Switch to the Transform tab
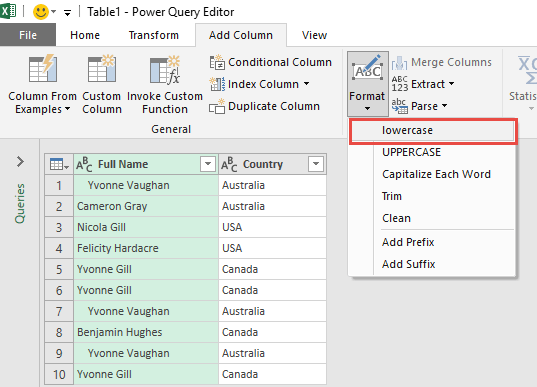 click(x=154, y=35)
